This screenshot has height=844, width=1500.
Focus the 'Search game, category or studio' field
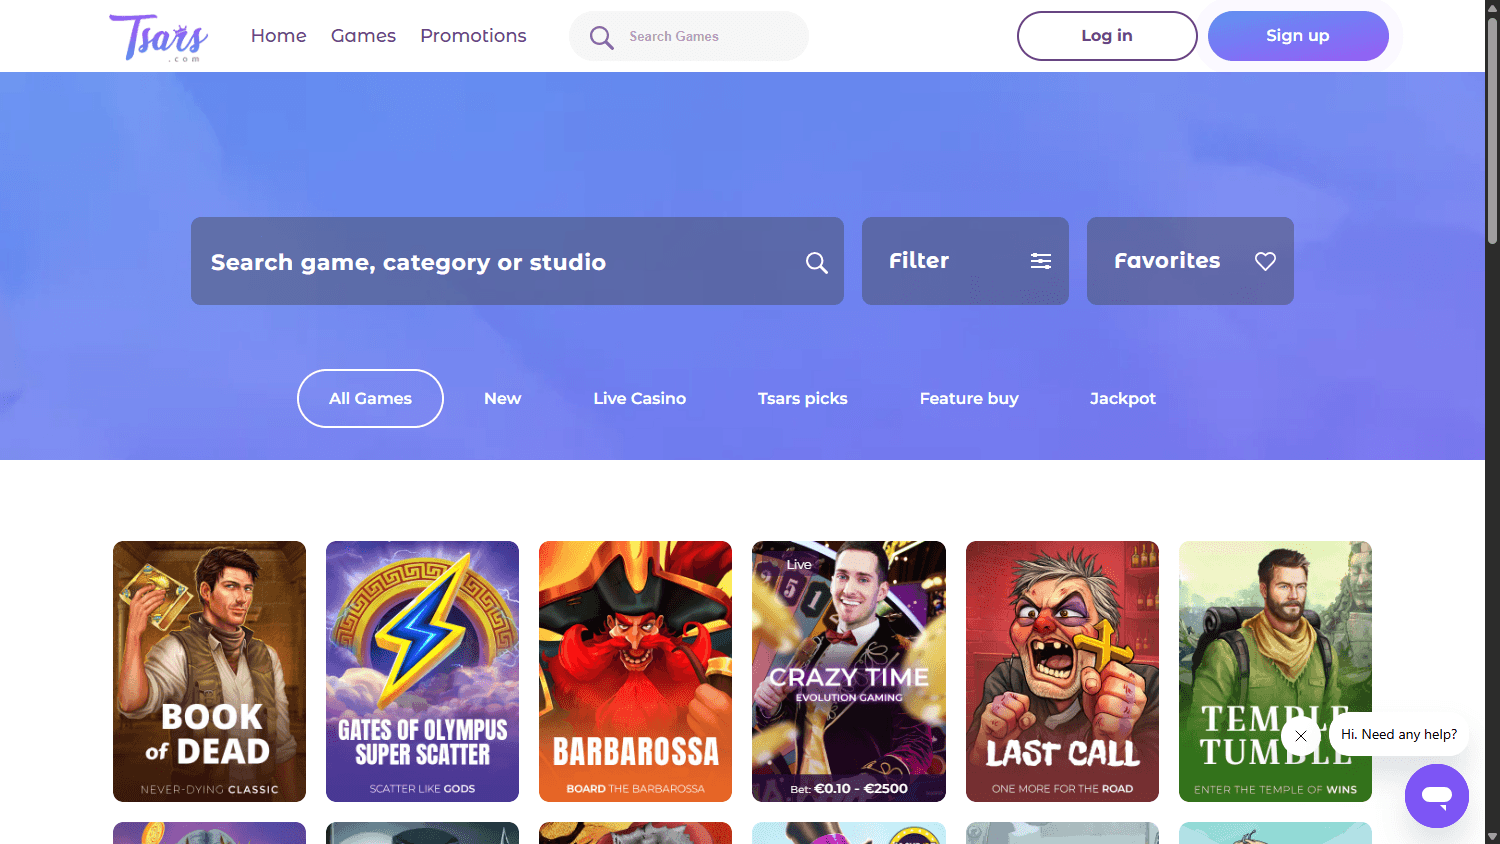pyautogui.click(x=517, y=261)
